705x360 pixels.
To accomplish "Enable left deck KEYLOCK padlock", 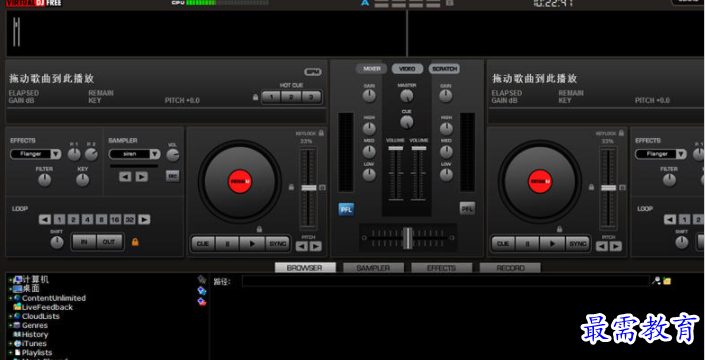I will click(x=321, y=133).
